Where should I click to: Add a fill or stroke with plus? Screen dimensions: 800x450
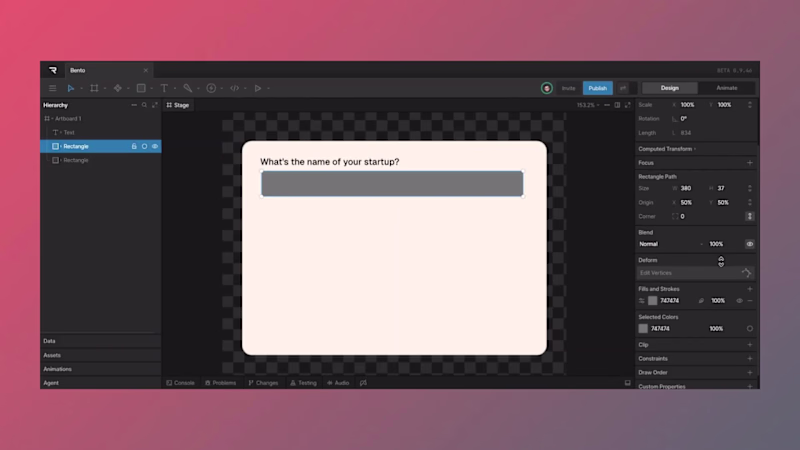749,289
